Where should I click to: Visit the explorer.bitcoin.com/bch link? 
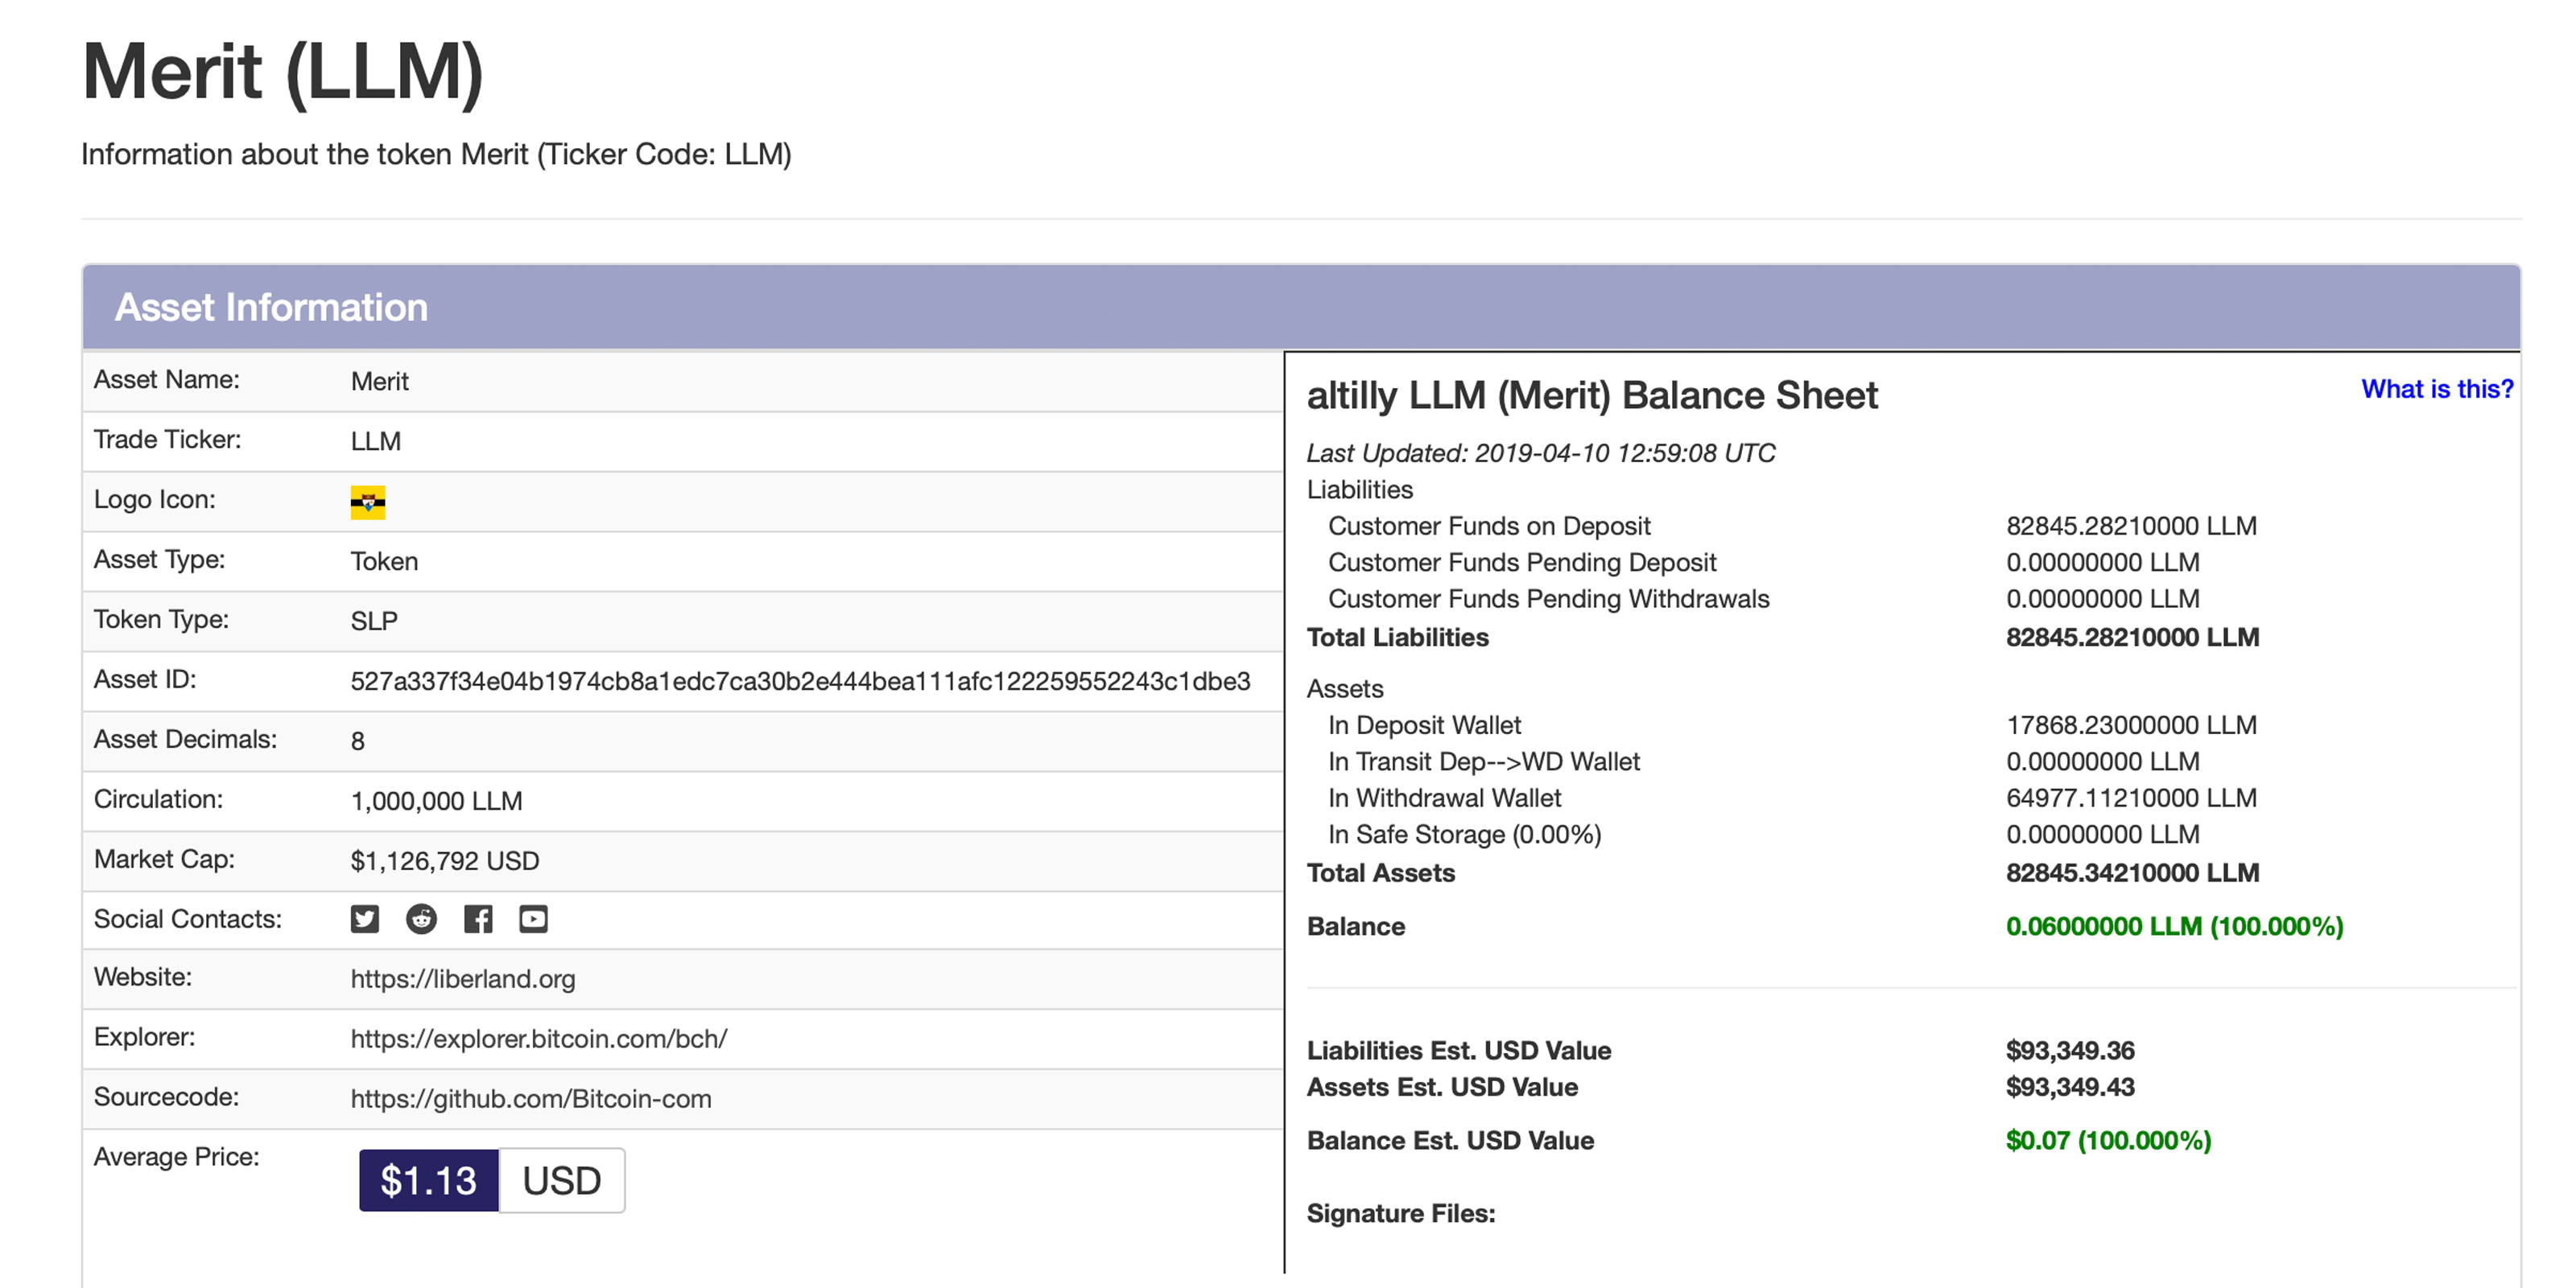[x=538, y=1039]
